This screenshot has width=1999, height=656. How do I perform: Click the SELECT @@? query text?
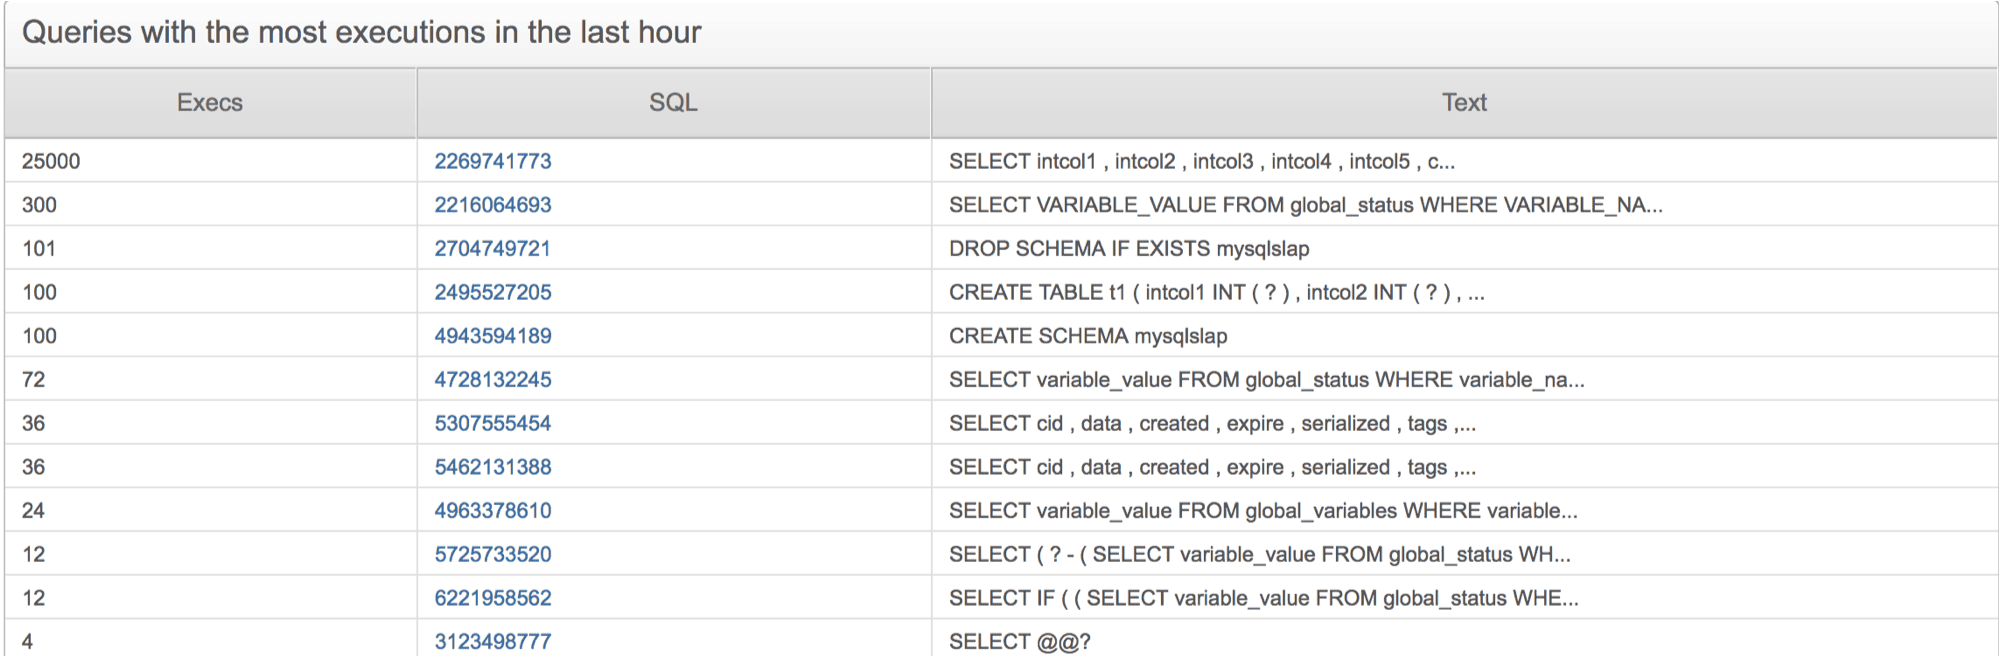[1019, 641]
